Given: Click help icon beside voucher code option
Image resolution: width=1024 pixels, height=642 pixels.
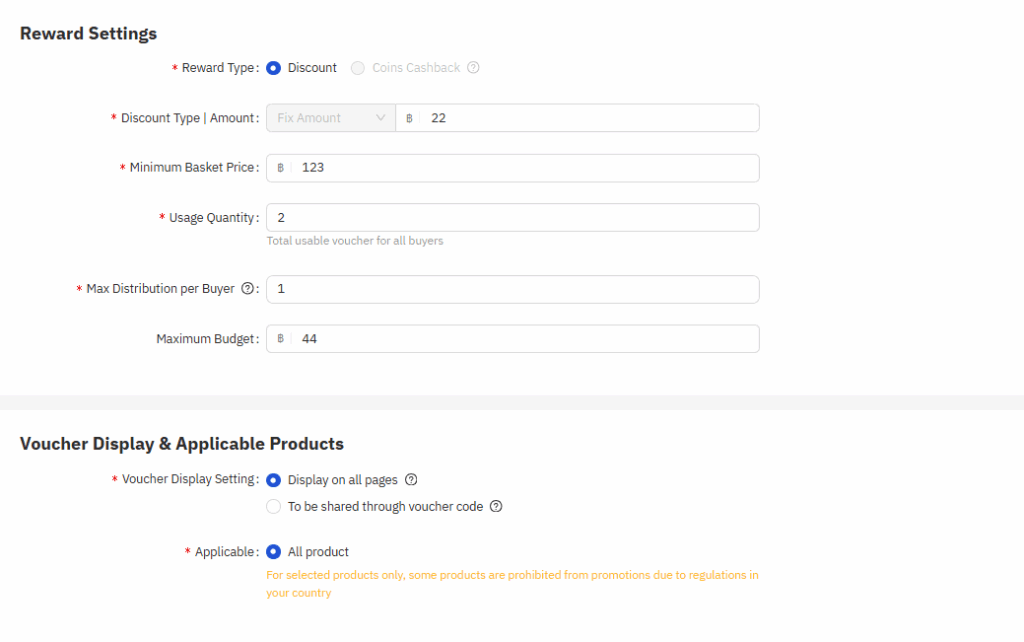Looking at the screenshot, I should point(496,507).
